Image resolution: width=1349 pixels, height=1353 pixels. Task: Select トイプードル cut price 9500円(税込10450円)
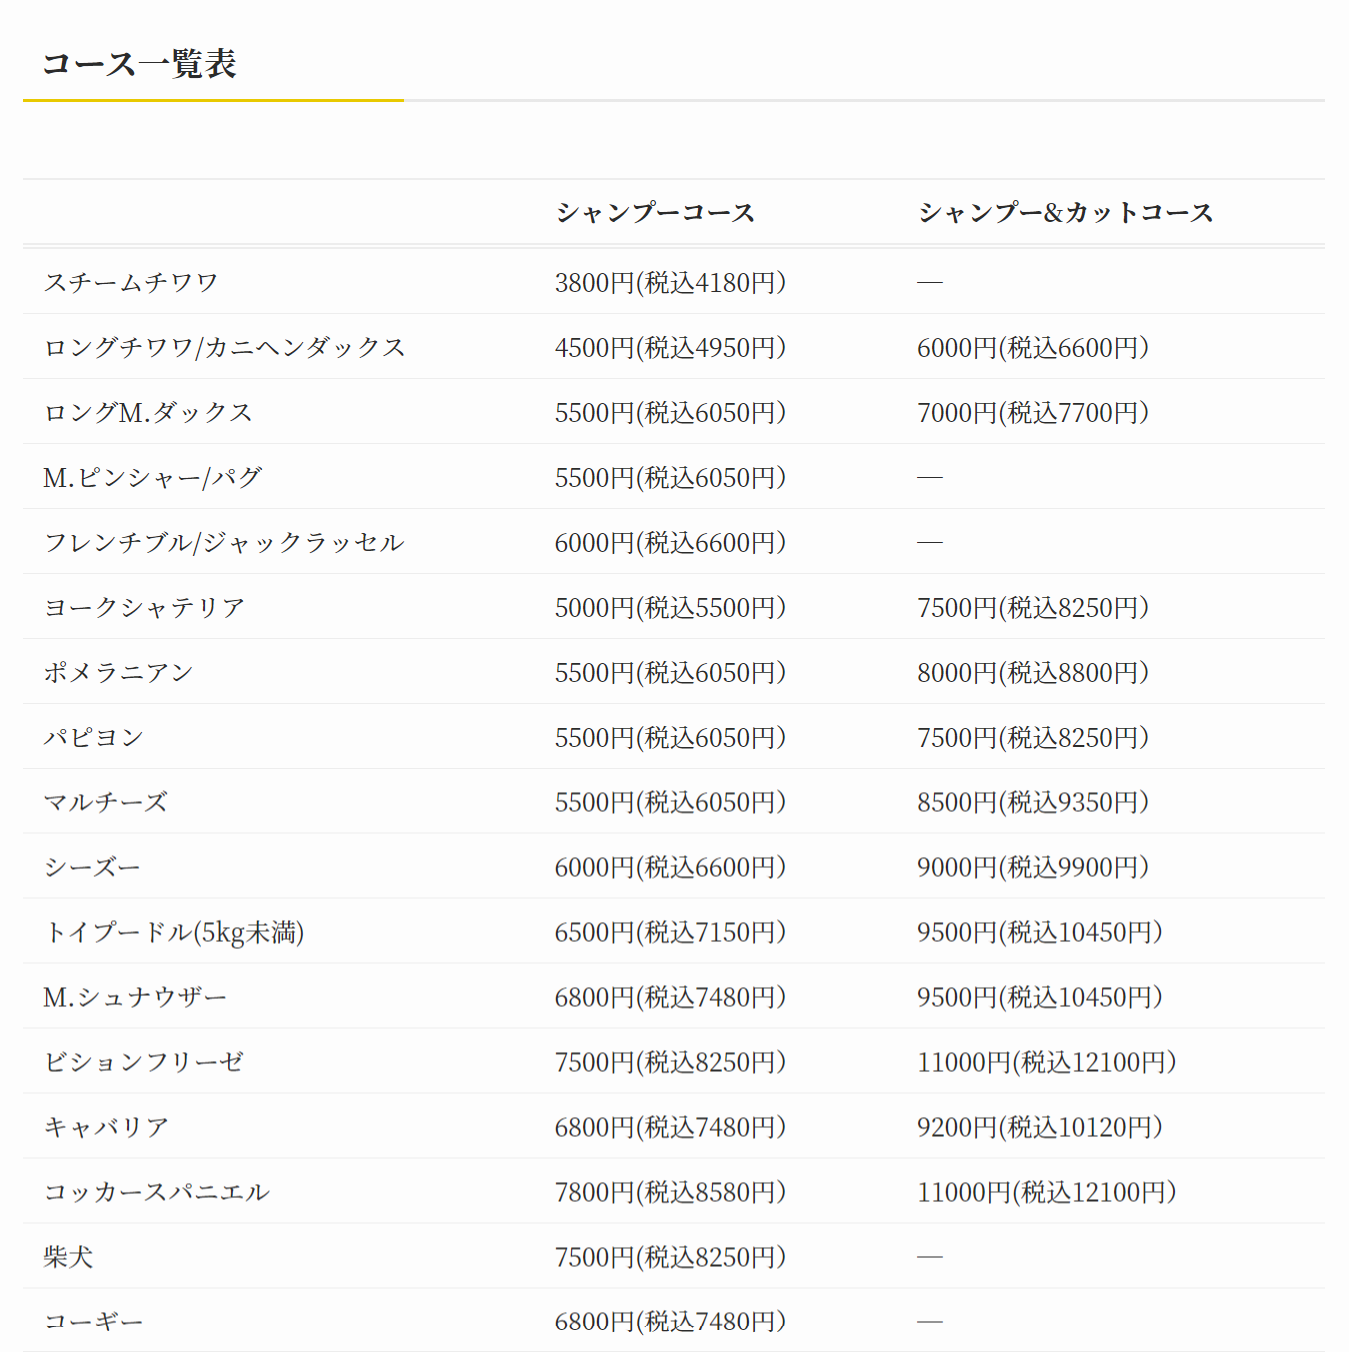[1040, 933]
